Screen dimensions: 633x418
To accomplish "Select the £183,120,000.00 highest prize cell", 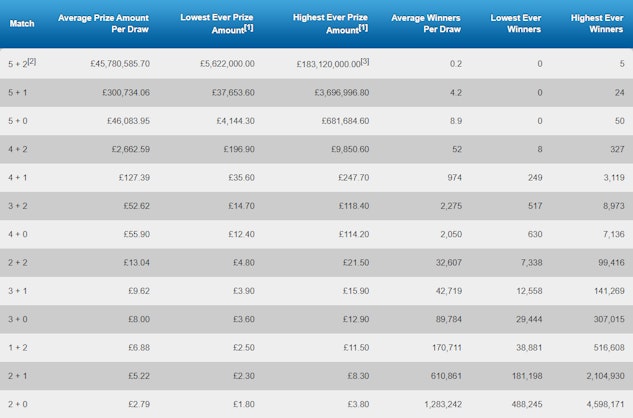I will pyautogui.click(x=329, y=64).
